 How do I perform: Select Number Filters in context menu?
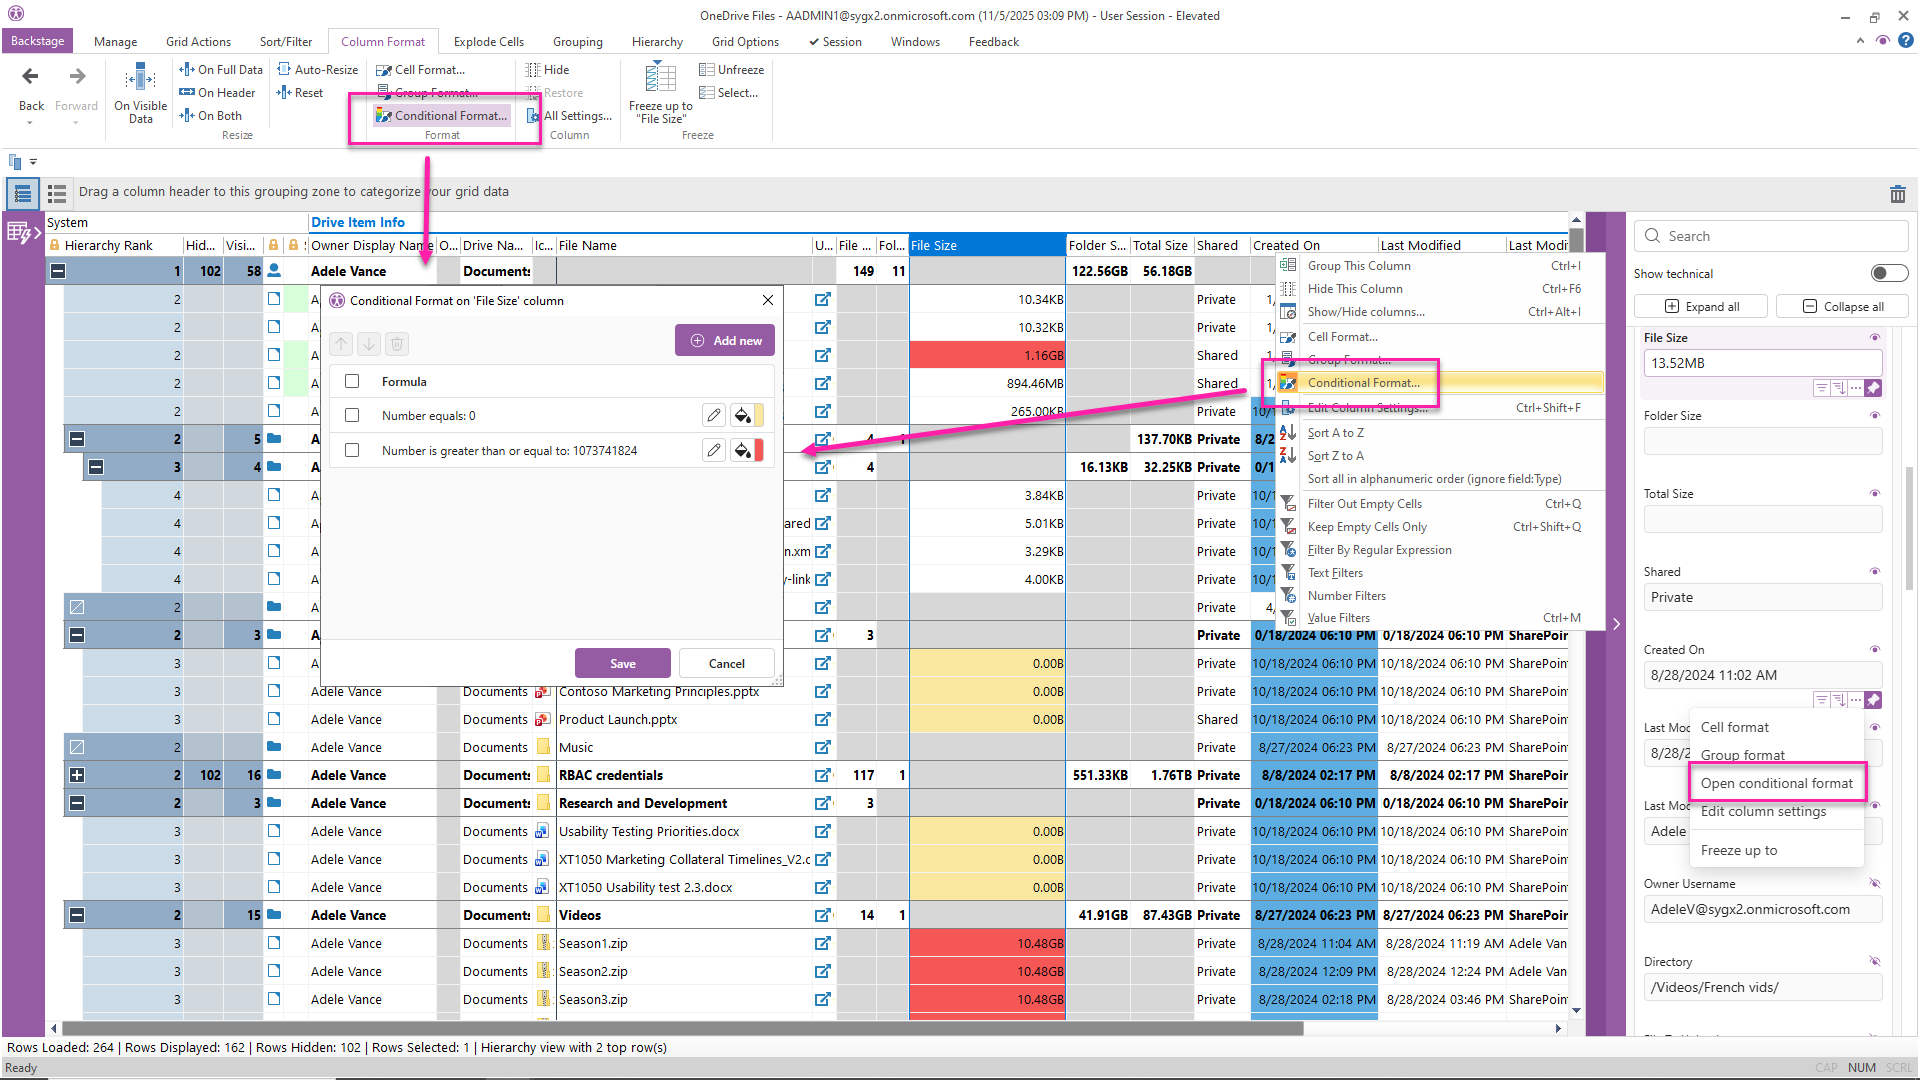pyautogui.click(x=1346, y=595)
